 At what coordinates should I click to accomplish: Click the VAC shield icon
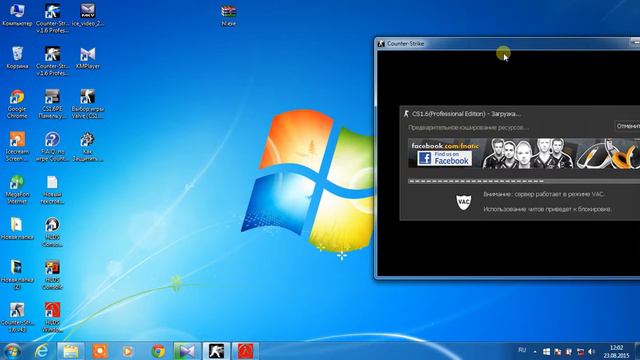464,202
